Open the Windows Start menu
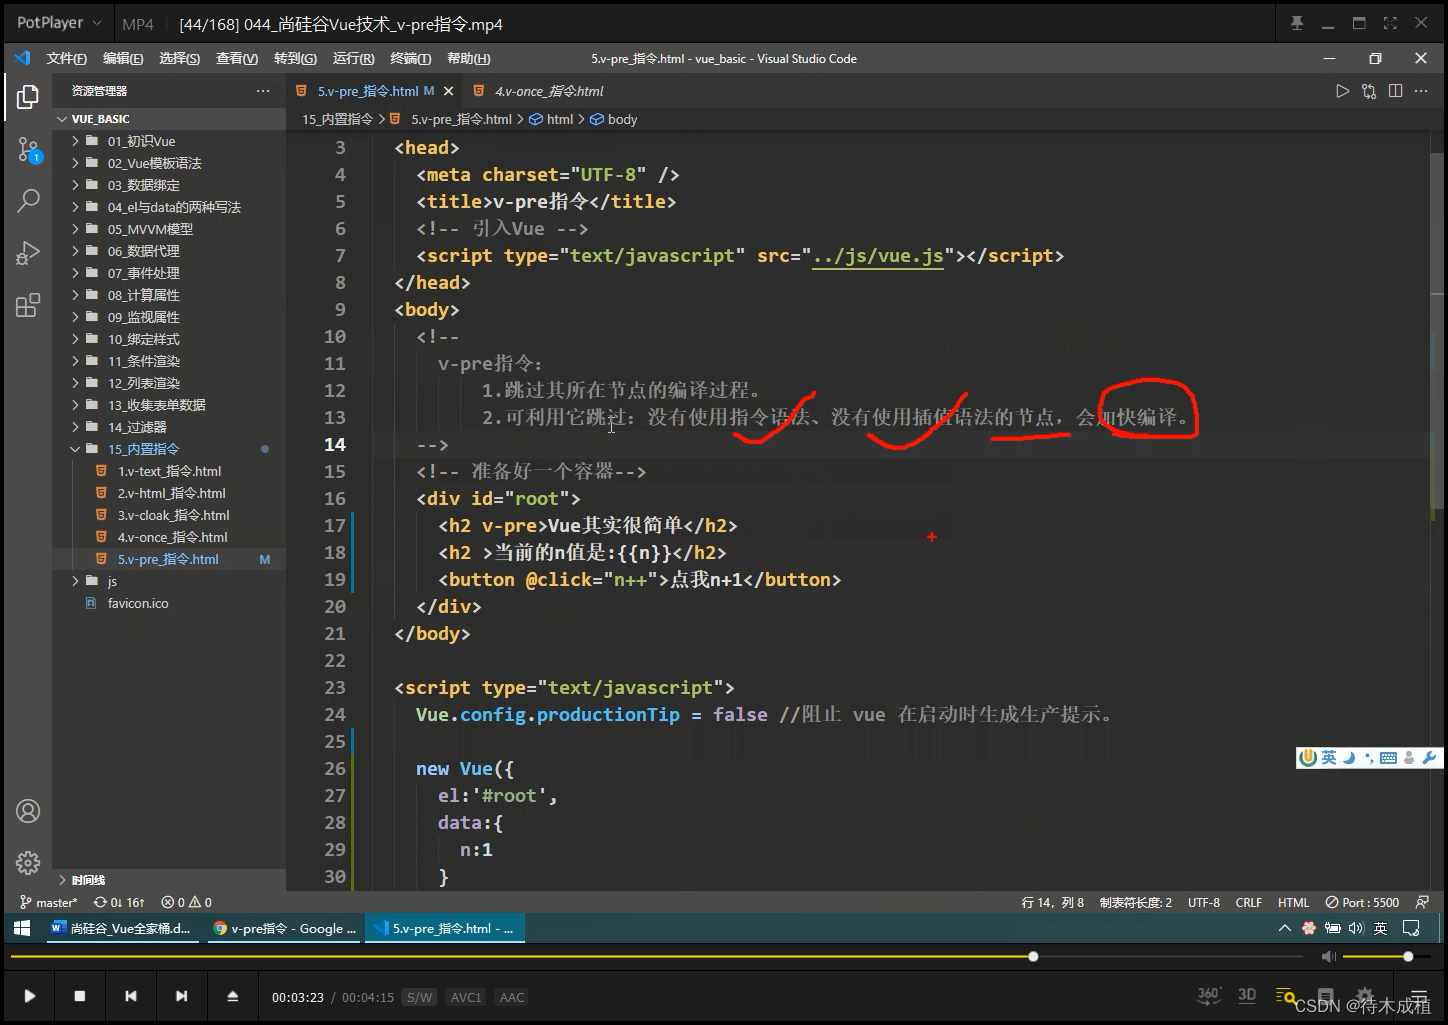The height and width of the screenshot is (1025, 1448). (21, 928)
